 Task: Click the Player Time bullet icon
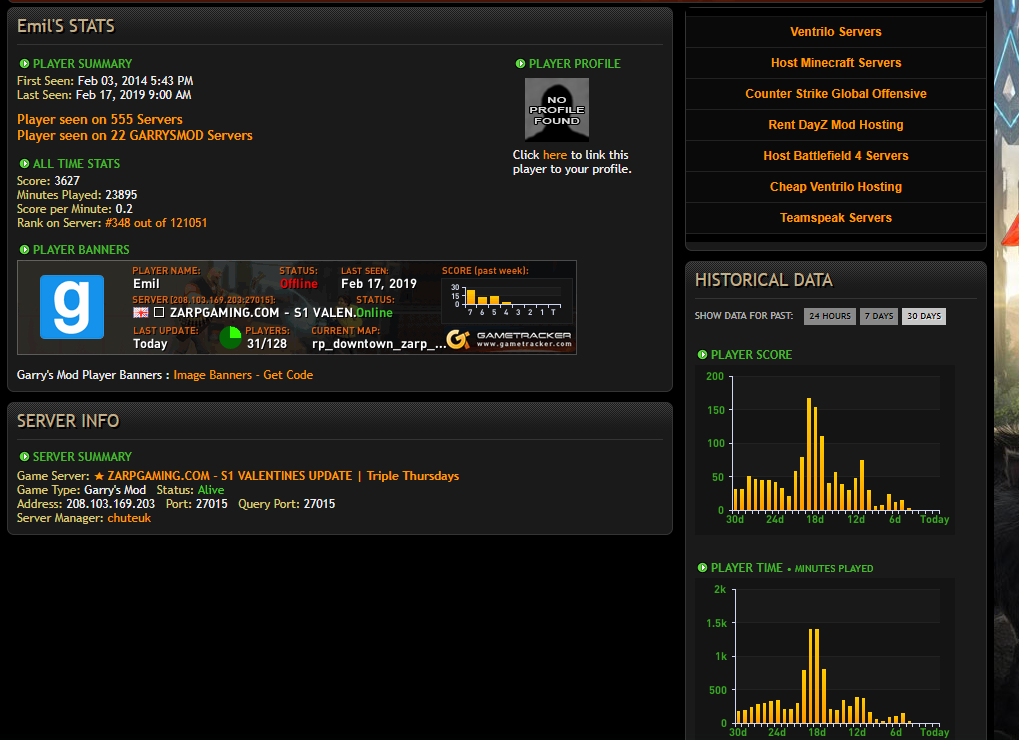click(702, 568)
